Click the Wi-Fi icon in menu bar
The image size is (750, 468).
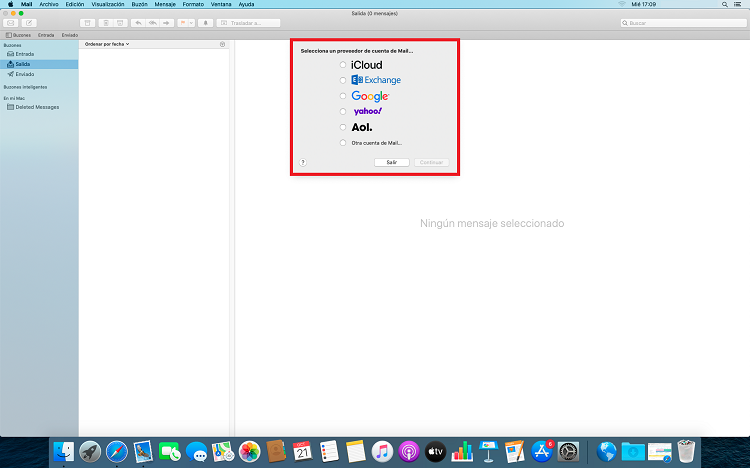point(622,4)
